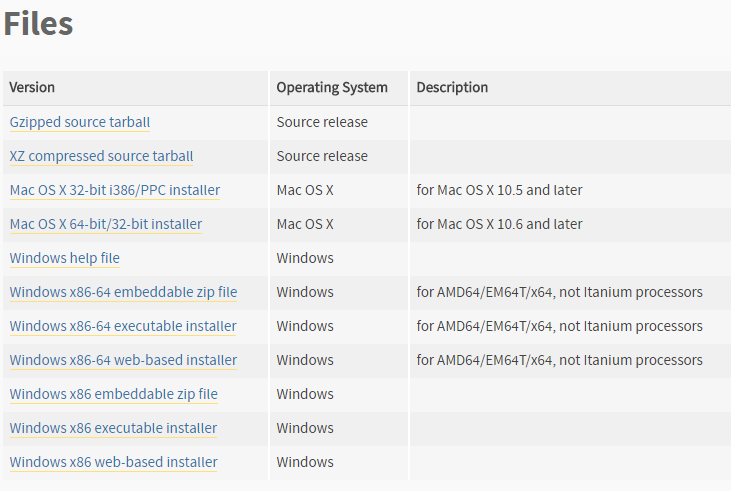Viewport: 731px width, 491px height.
Task: Select Mac OS X 64-bit/32-bit installer link
Action: 106,224
